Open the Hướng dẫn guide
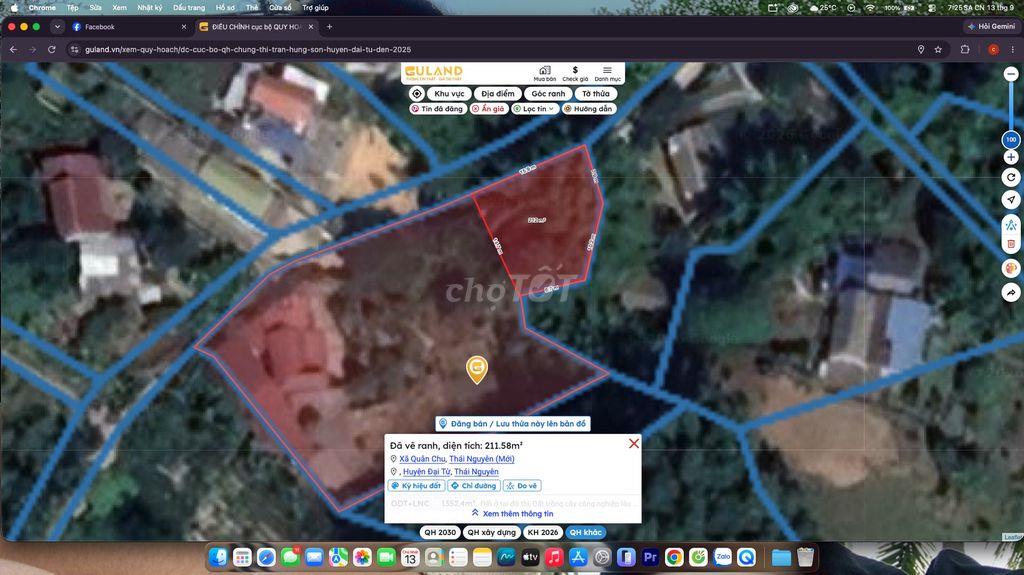1024x575 pixels. click(x=588, y=109)
